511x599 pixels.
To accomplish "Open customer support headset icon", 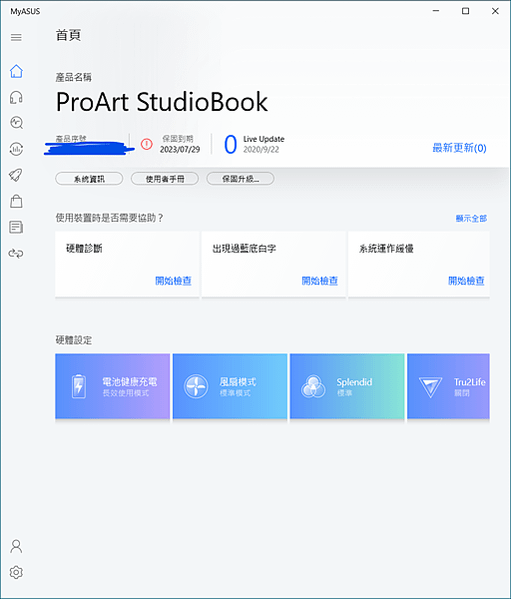I will (x=16, y=97).
